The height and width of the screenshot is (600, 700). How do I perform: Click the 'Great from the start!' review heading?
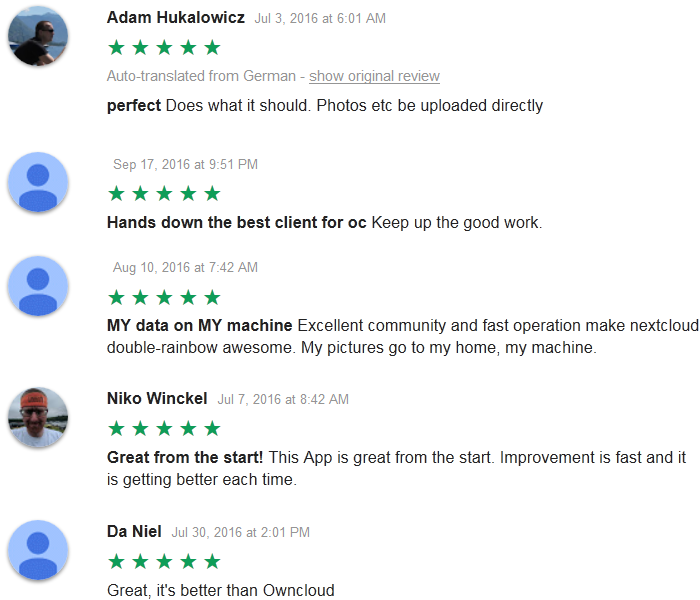[185, 457]
